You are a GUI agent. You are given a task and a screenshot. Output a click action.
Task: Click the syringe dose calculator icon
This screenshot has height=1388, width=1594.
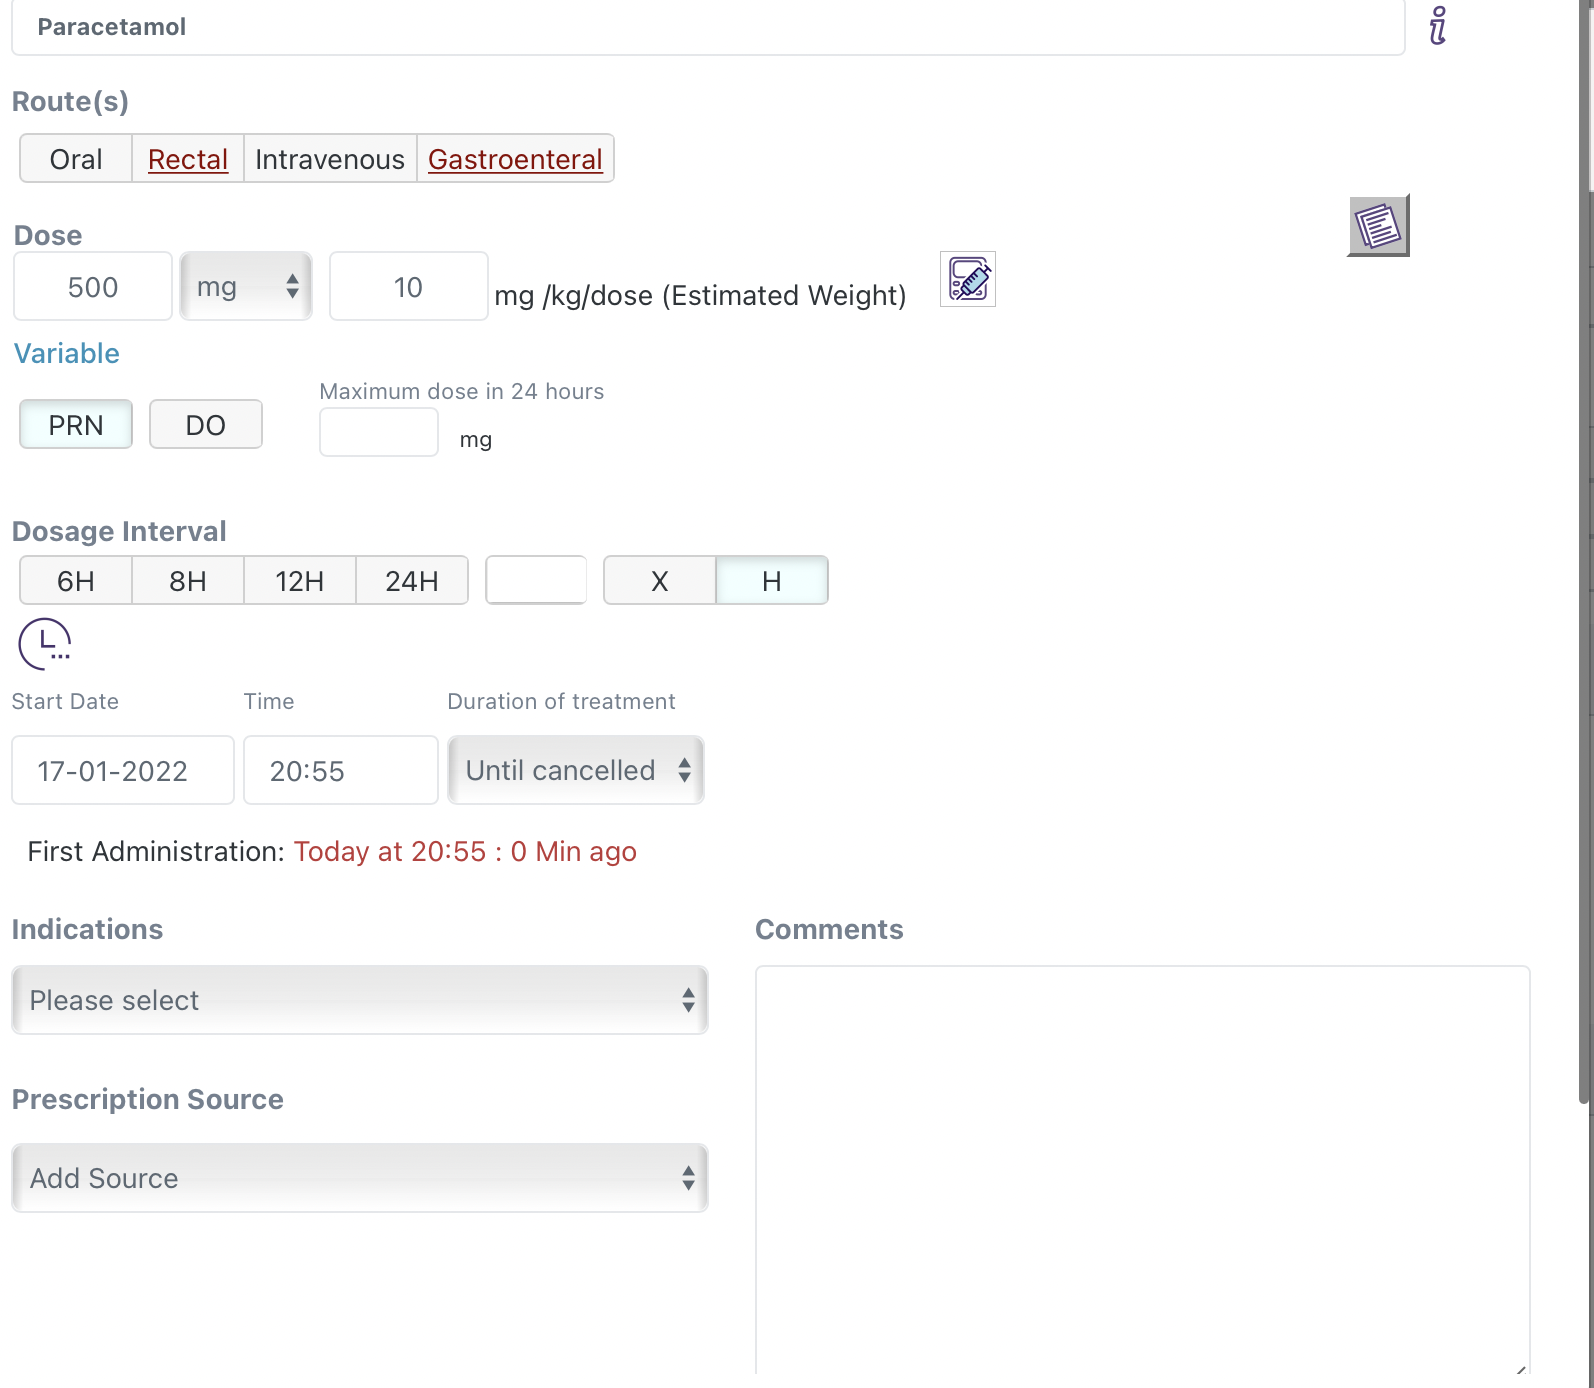(x=968, y=279)
